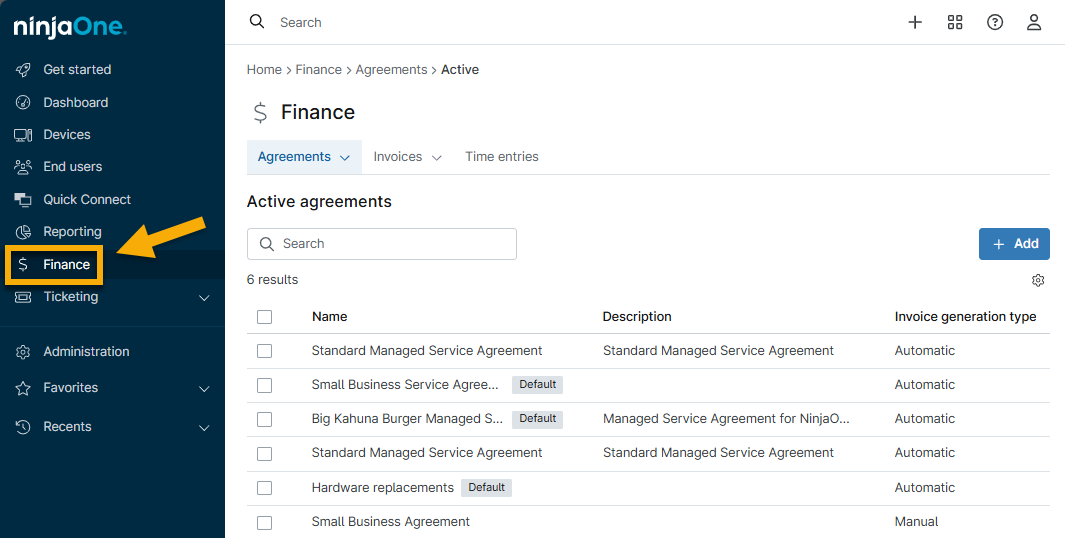Click the Reporting pie chart icon

23,232
